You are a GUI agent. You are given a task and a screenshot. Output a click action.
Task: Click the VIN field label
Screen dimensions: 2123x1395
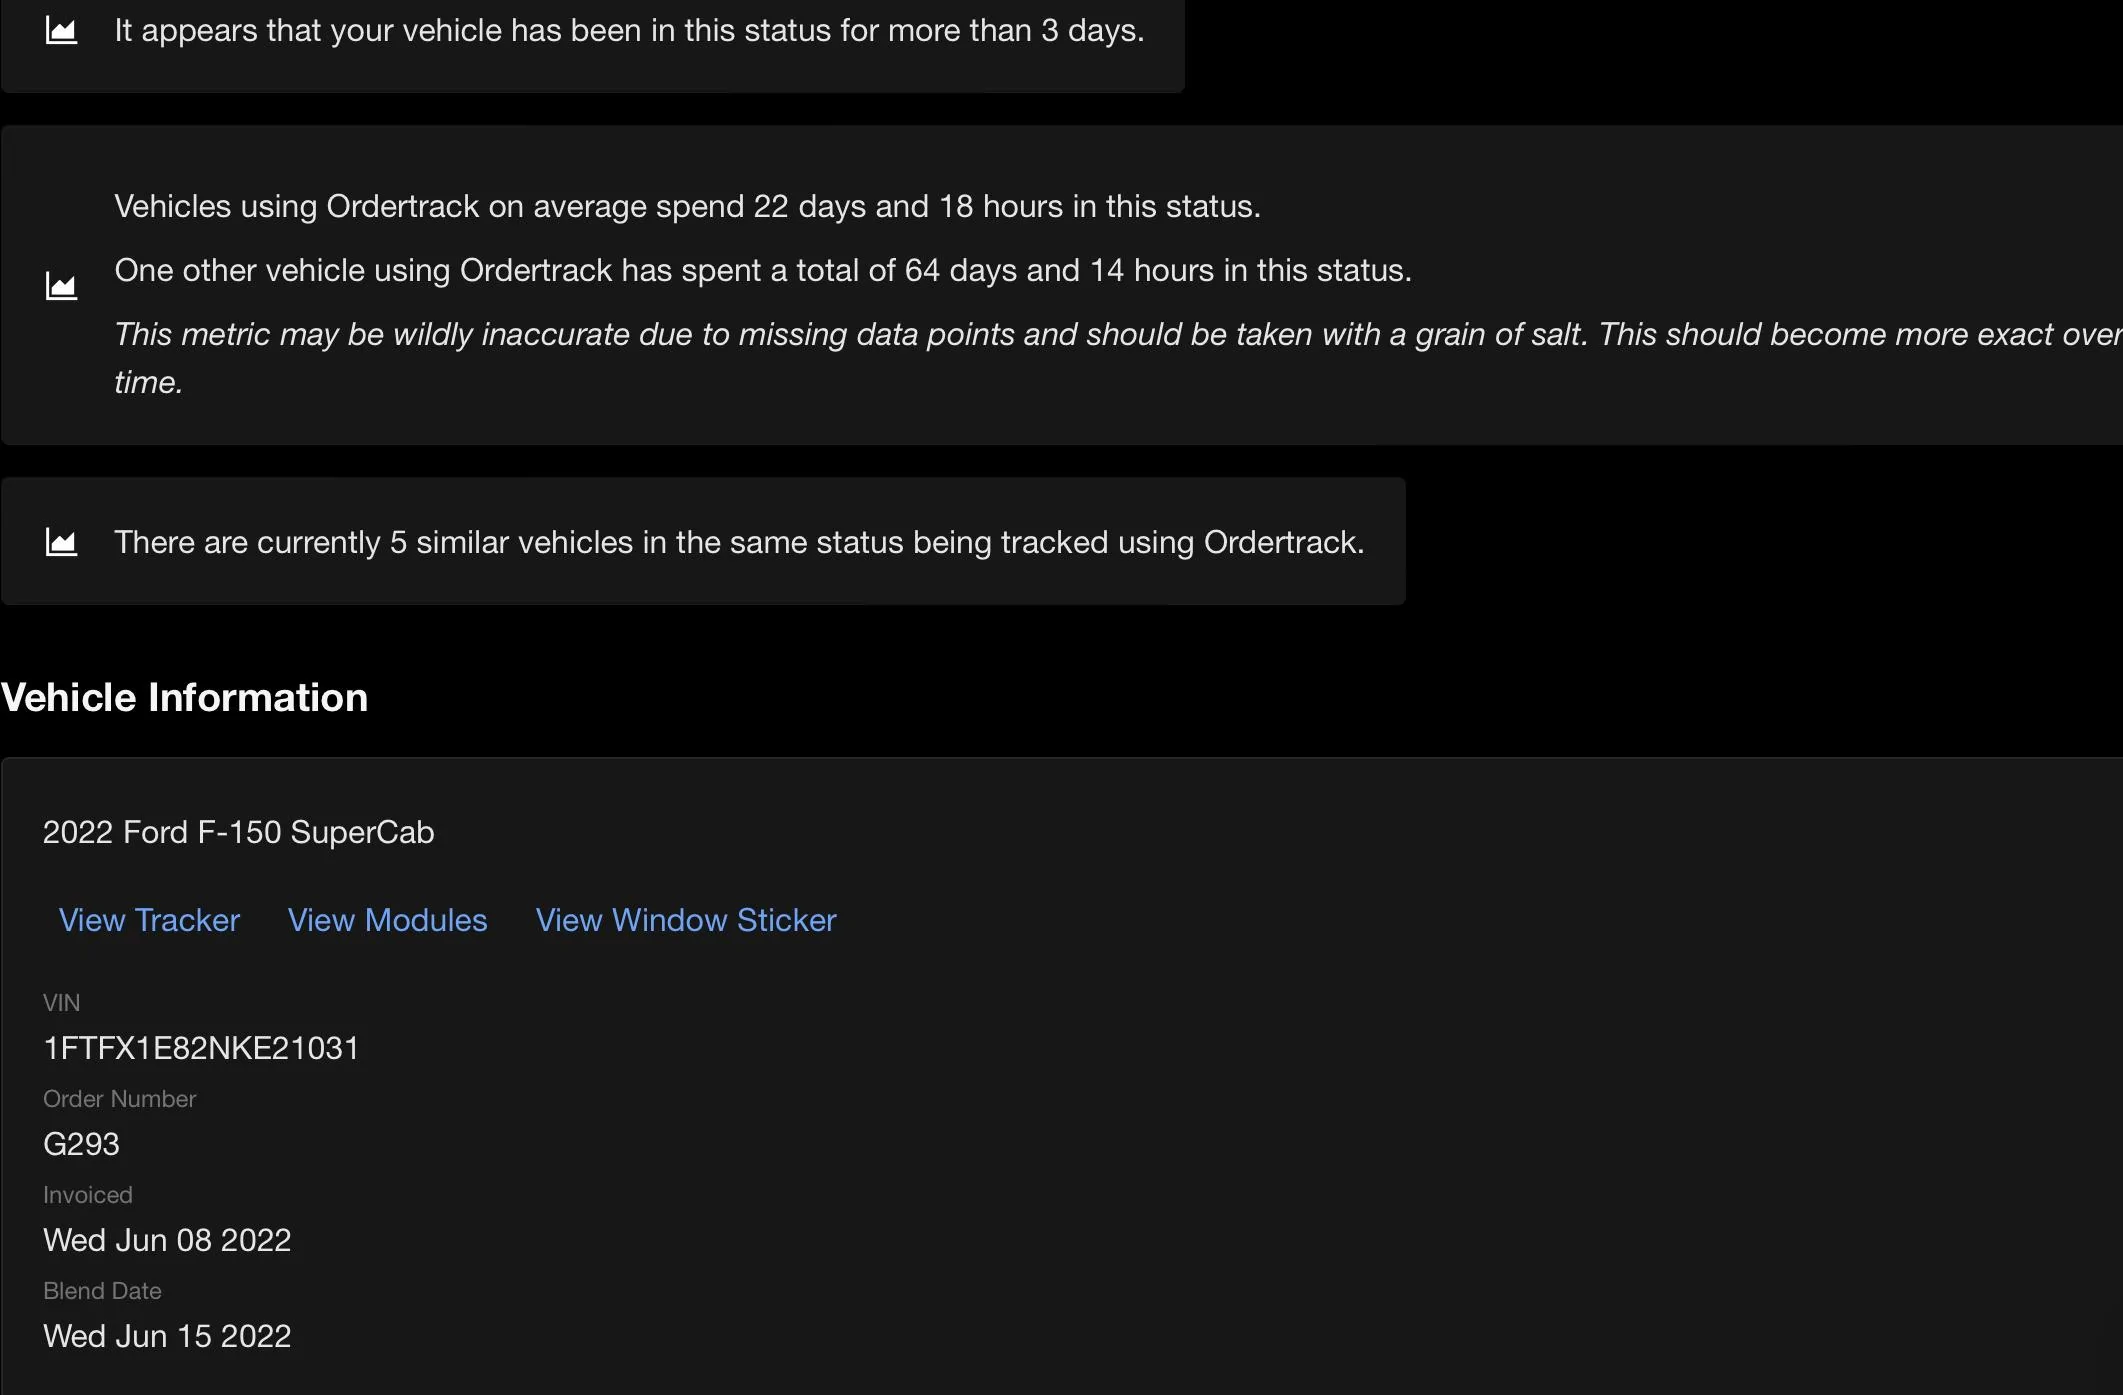pyautogui.click(x=61, y=1002)
